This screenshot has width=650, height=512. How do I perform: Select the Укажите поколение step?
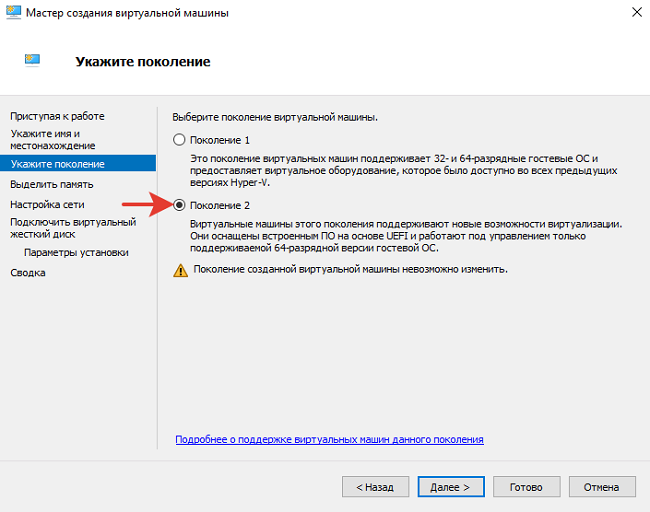point(57,163)
